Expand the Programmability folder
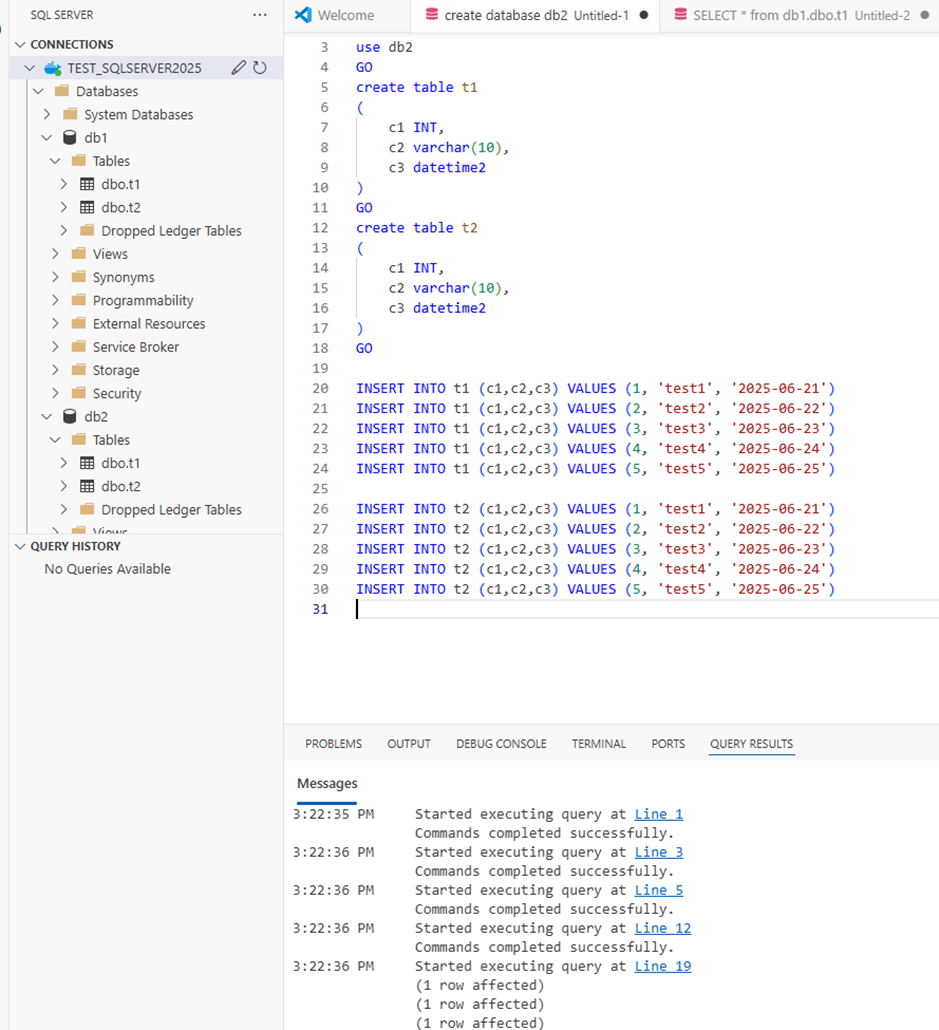The height and width of the screenshot is (1030, 939). click(55, 301)
